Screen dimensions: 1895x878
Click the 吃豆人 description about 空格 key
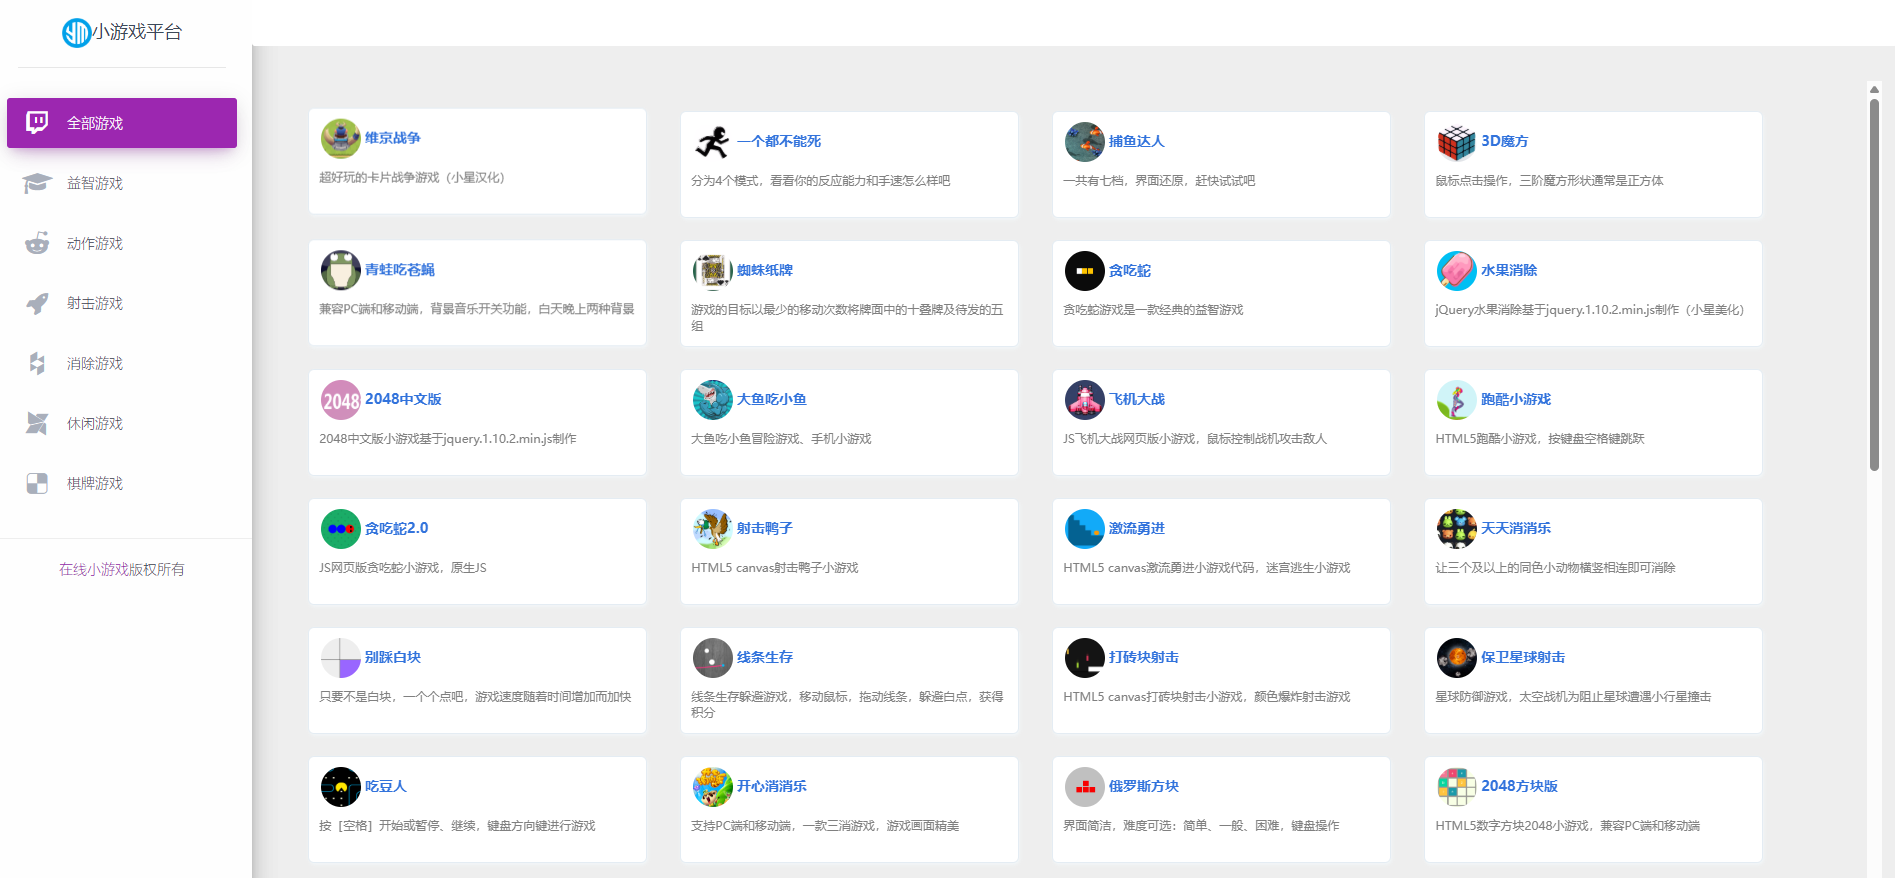(457, 826)
